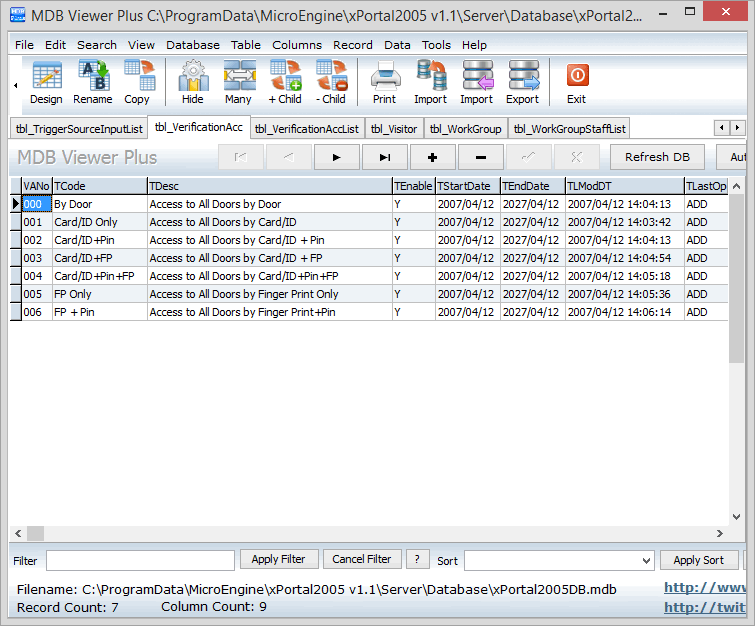
Task: Click the Rename table icon
Action: pyautogui.click(x=93, y=82)
